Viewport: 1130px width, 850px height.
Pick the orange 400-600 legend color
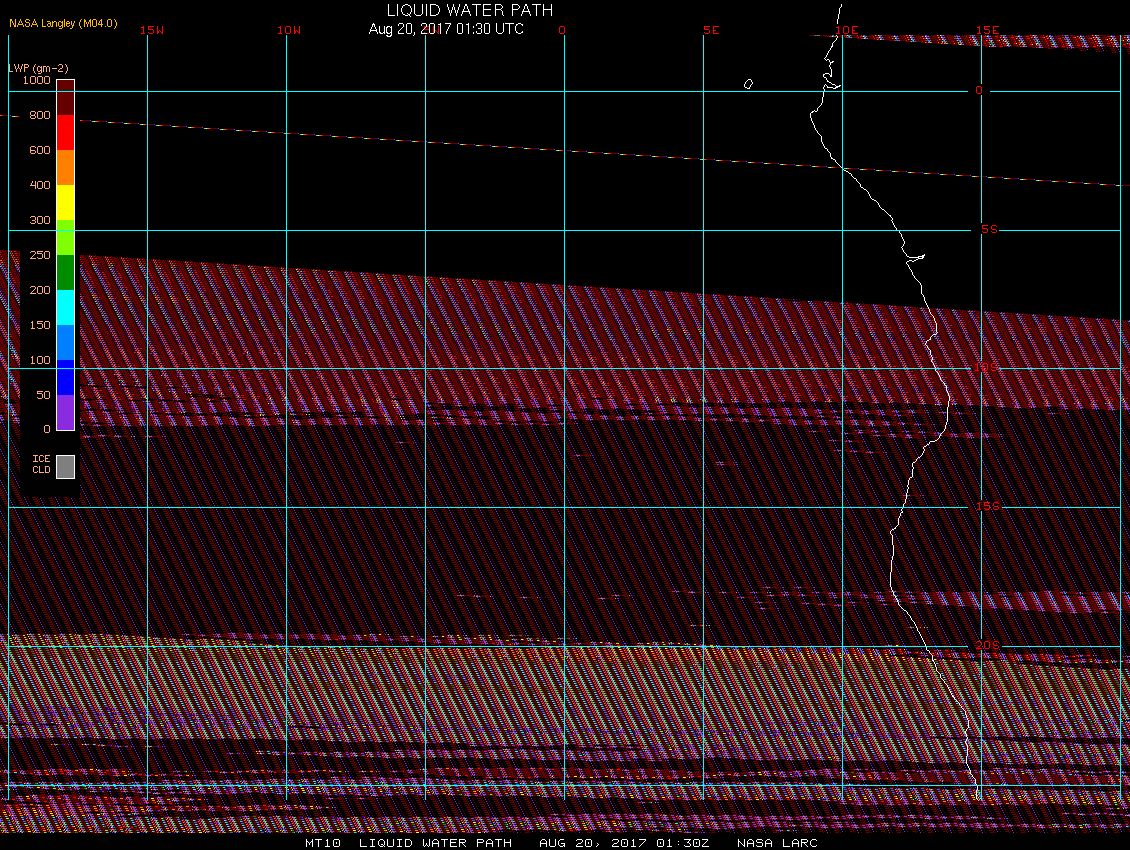[65, 167]
